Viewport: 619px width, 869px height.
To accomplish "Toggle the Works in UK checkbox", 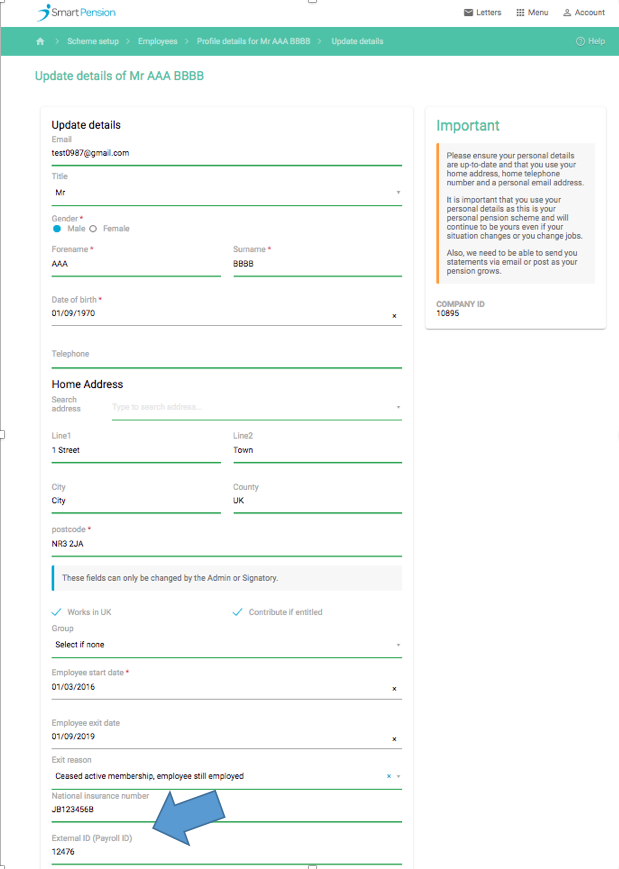I will (x=57, y=612).
